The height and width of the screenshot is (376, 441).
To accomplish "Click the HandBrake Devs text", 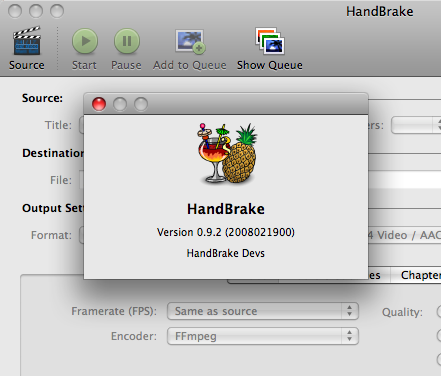I will click(x=226, y=253).
